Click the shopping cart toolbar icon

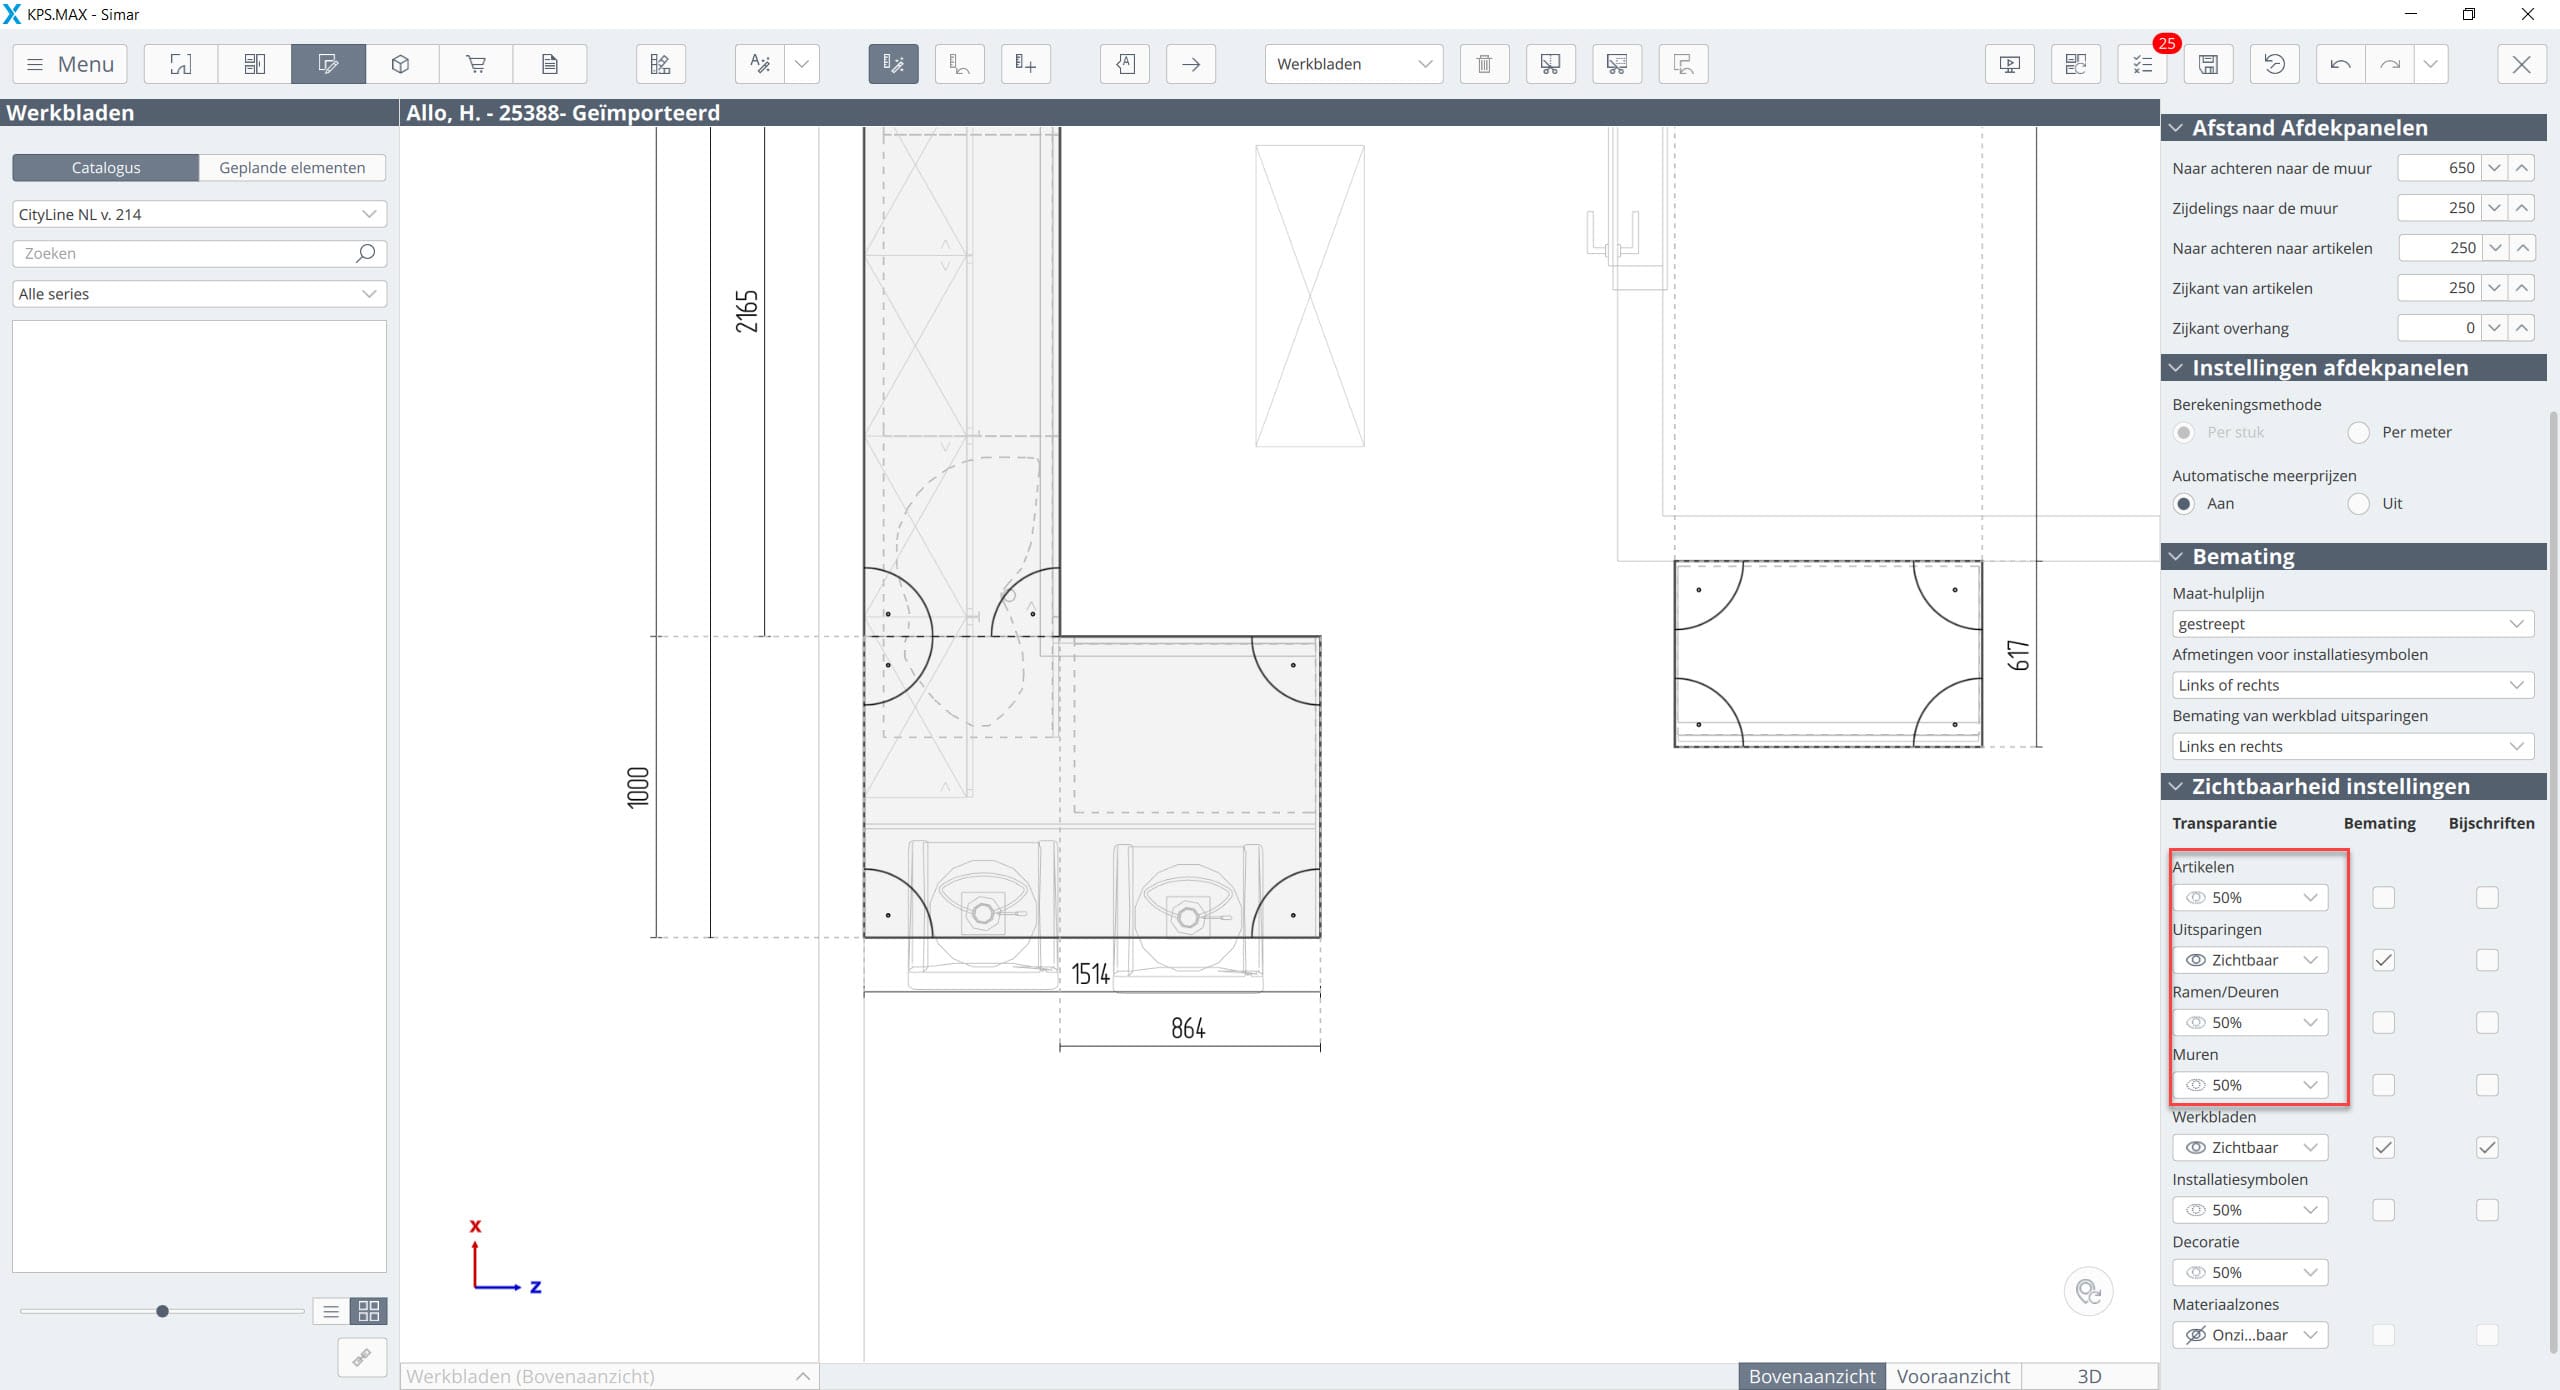pos(476,64)
